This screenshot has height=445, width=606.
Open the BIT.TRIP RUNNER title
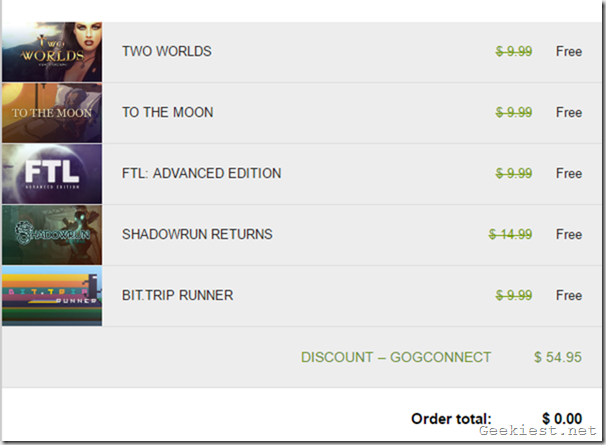[x=177, y=295]
